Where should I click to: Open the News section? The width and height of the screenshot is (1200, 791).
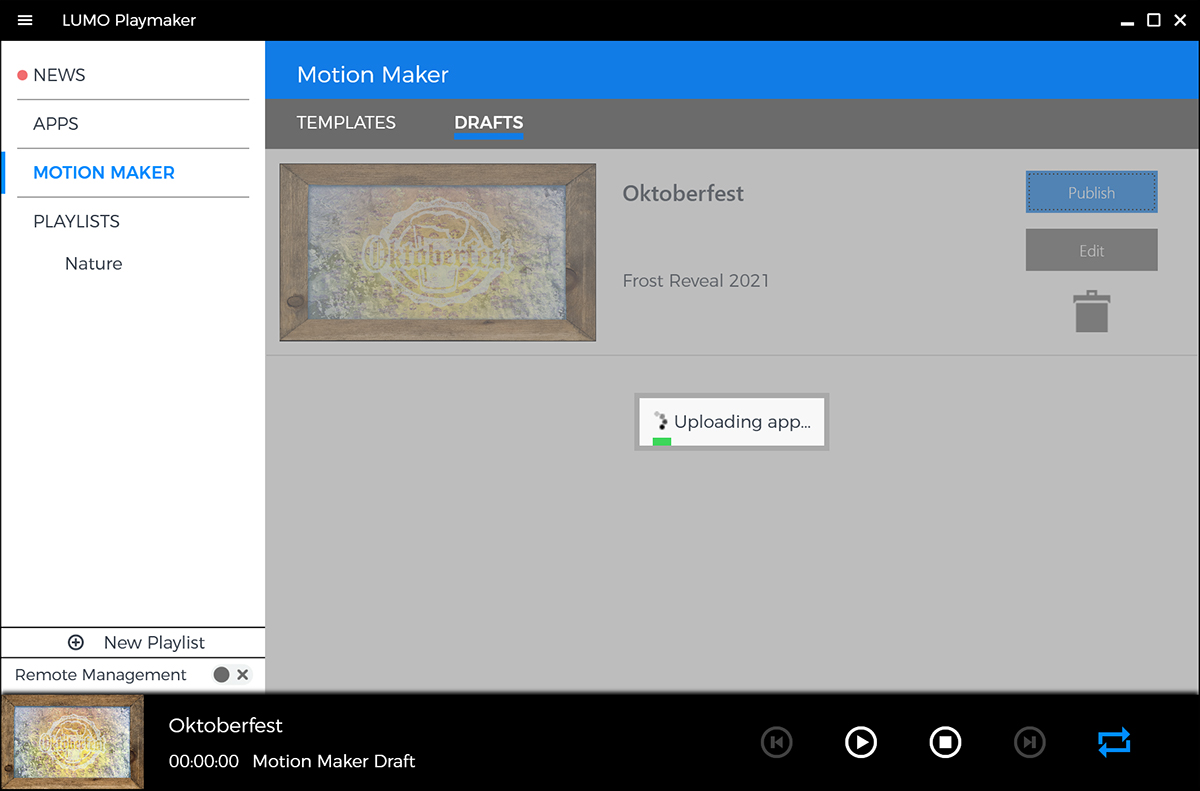(59, 75)
